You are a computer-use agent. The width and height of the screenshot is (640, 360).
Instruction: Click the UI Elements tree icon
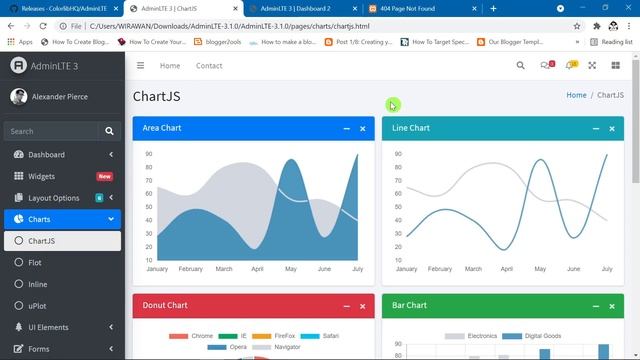click(19, 327)
